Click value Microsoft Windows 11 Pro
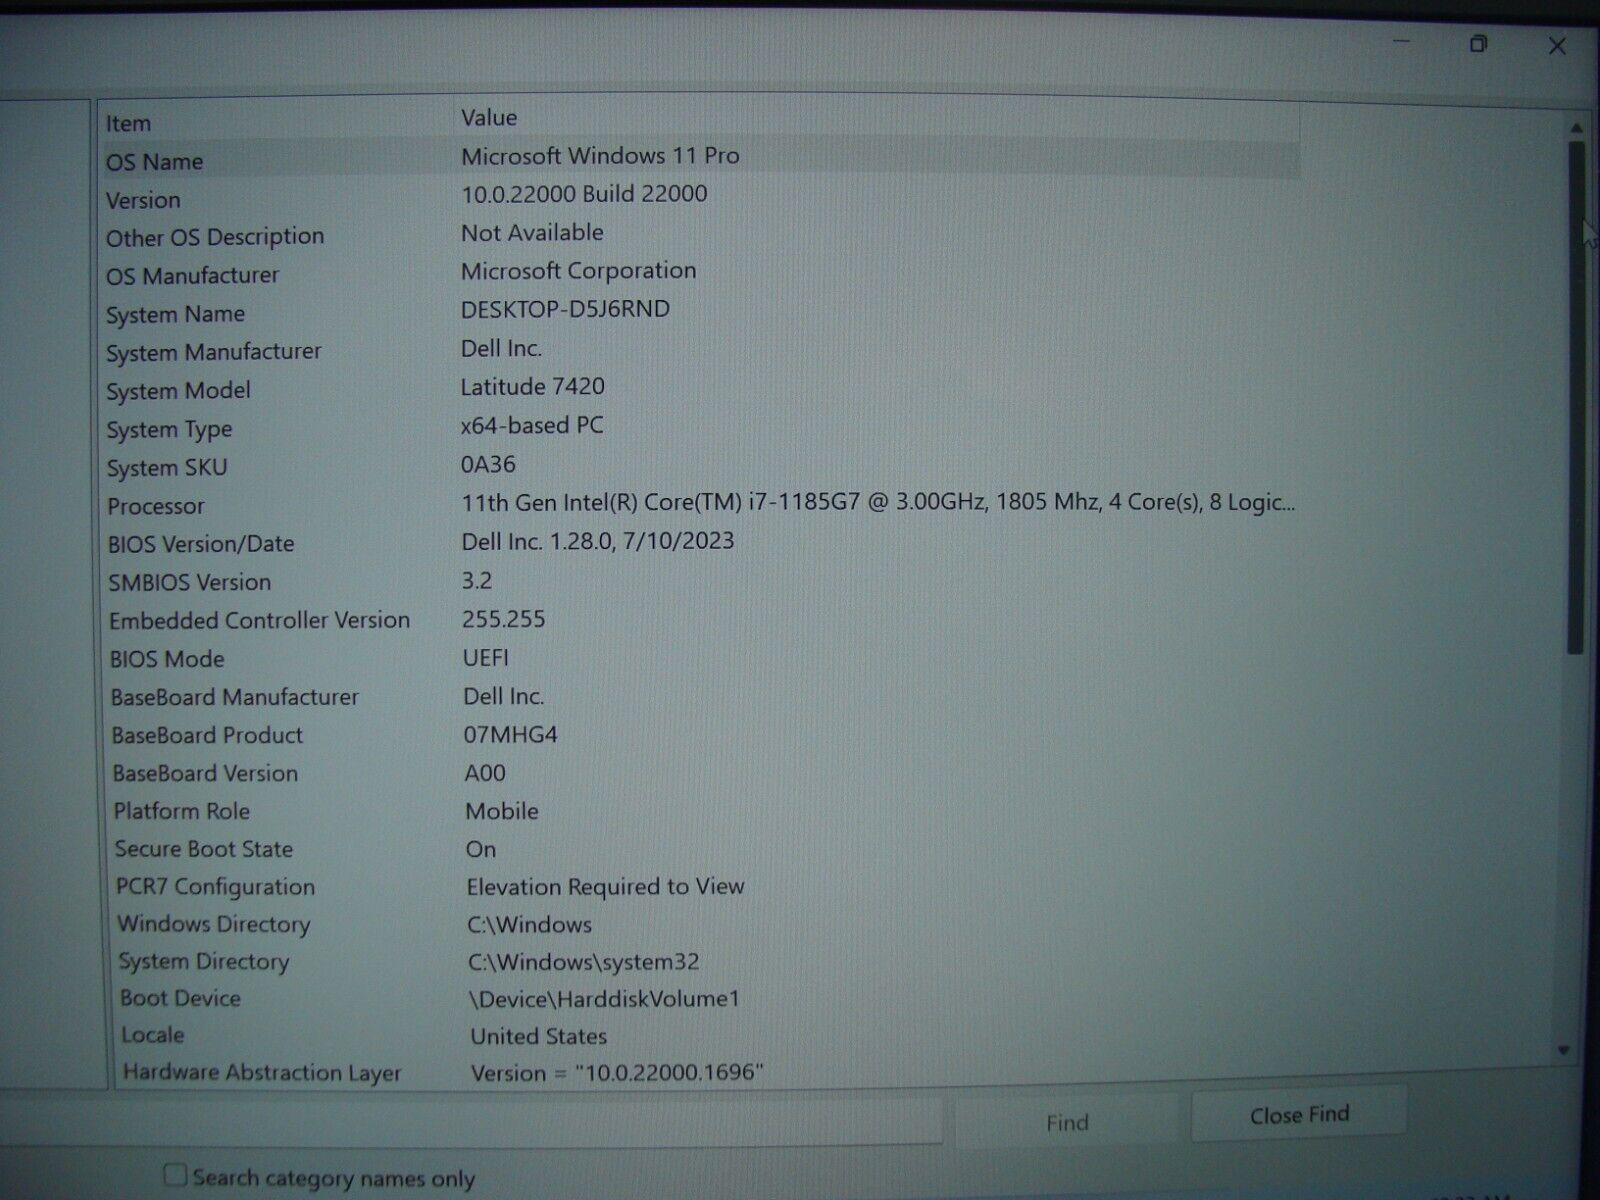The image size is (1600, 1200). coord(600,155)
